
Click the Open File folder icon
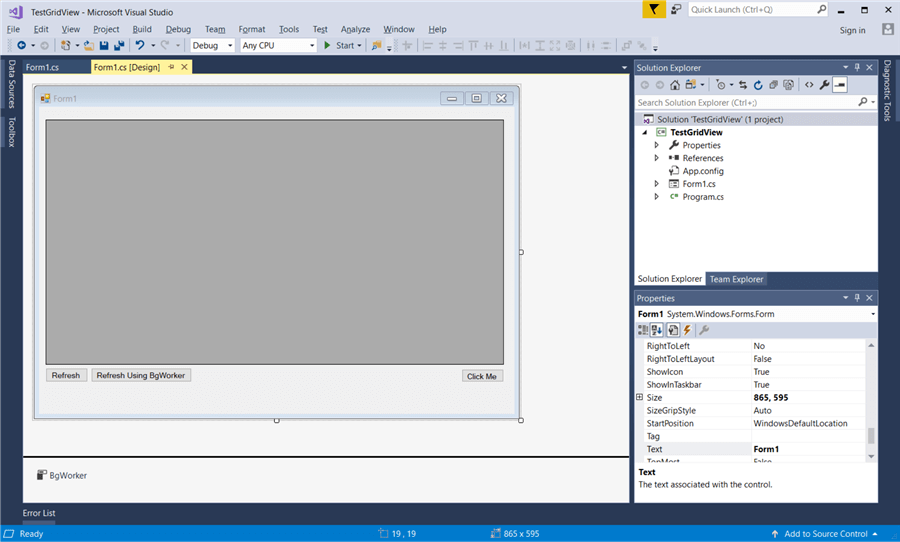(x=89, y=45)
